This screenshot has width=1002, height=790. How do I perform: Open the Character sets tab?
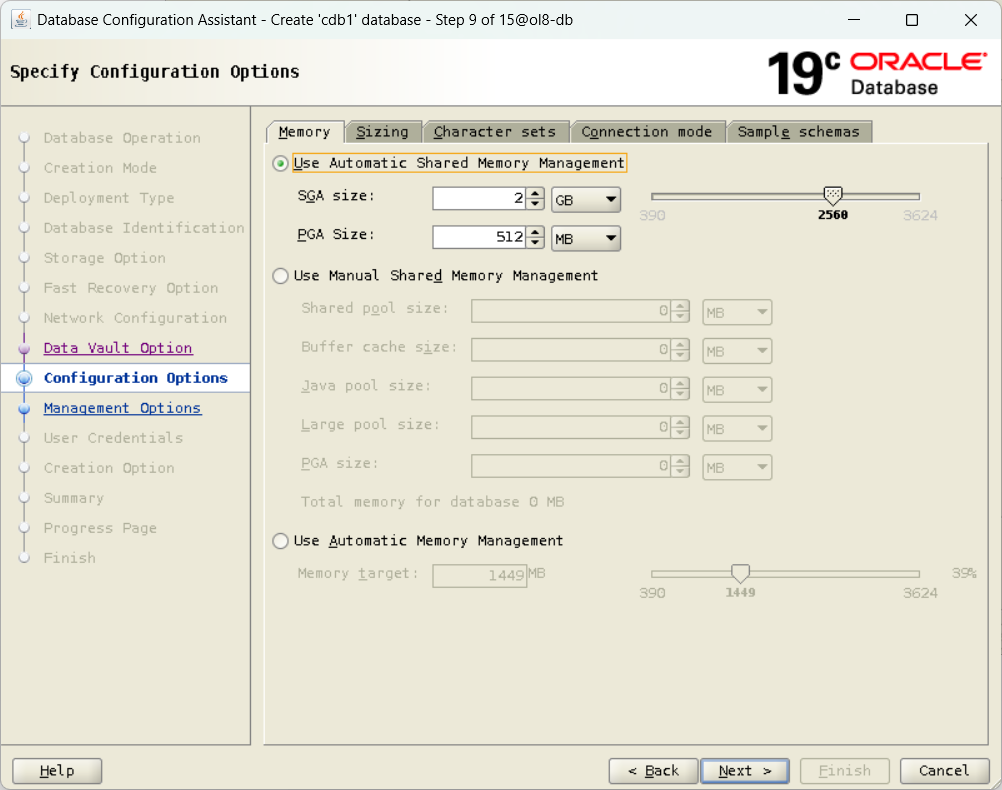[495, 132]
